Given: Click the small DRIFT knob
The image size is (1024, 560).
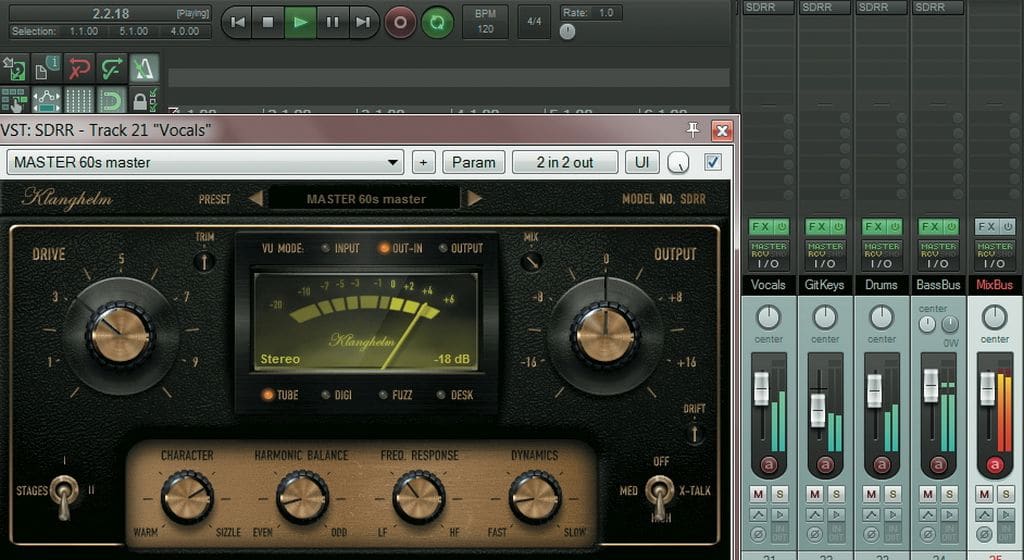Looking at the screenshot, I should click(x=694, y=433).
